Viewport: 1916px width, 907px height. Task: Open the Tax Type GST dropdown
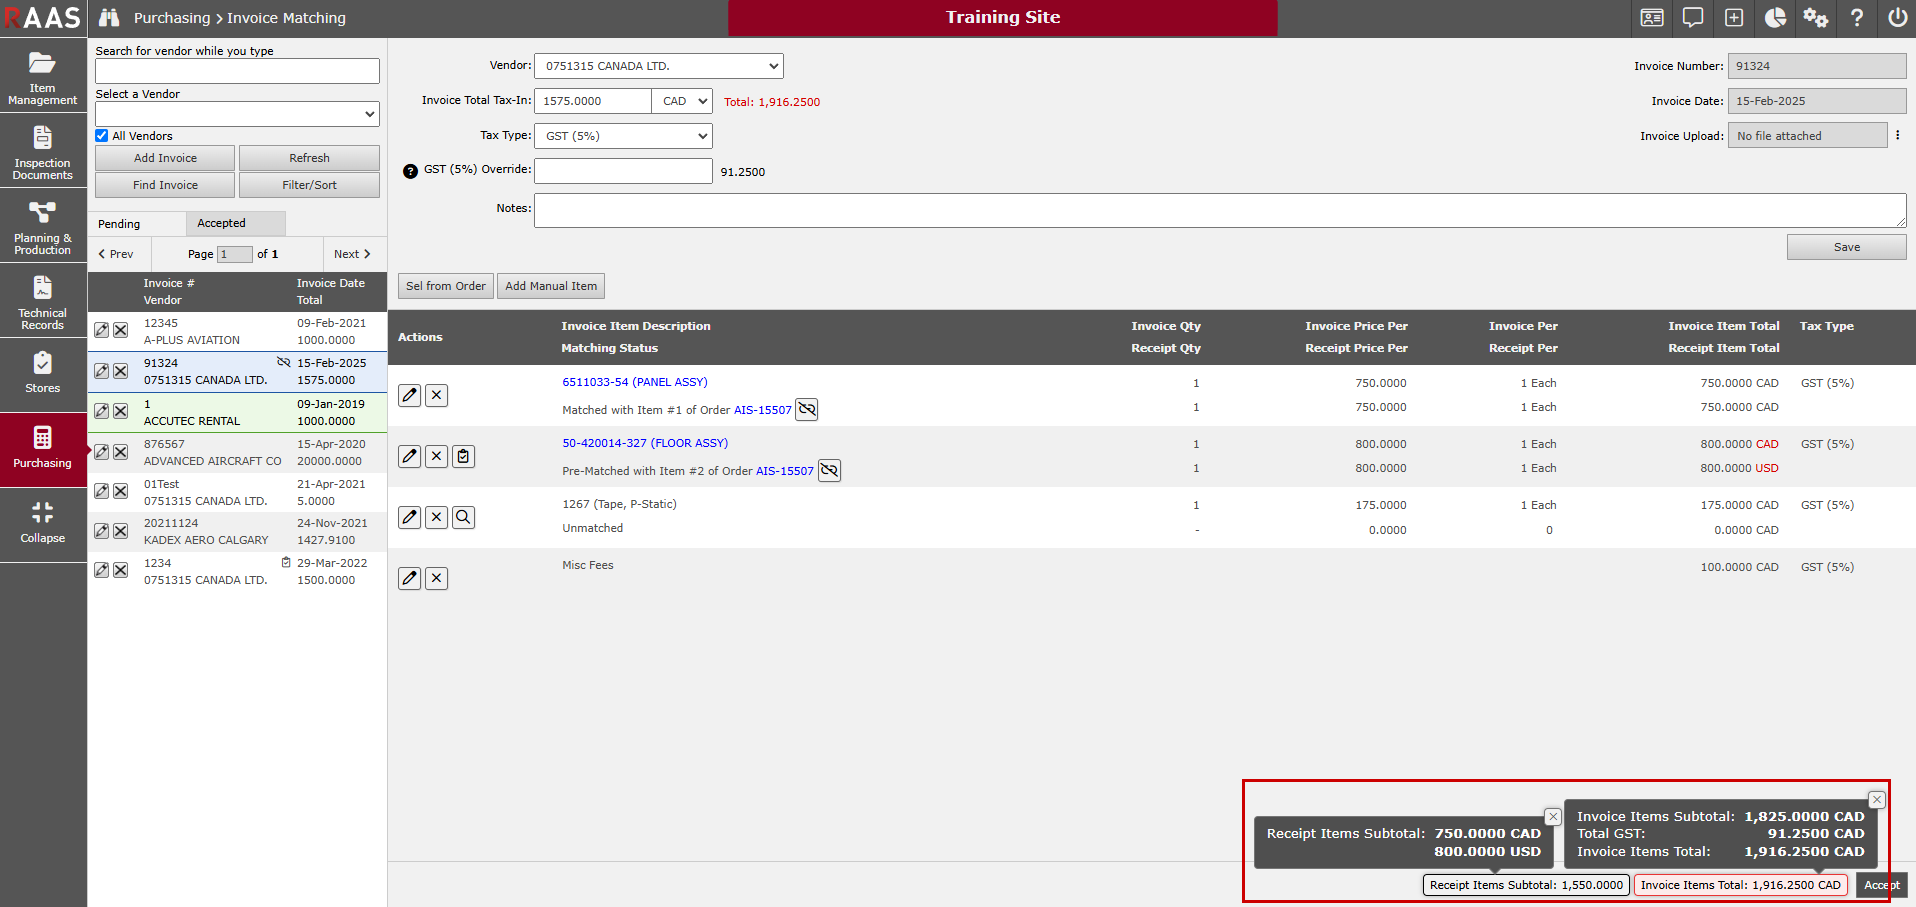pyautogui.click(x=623, y=136)
